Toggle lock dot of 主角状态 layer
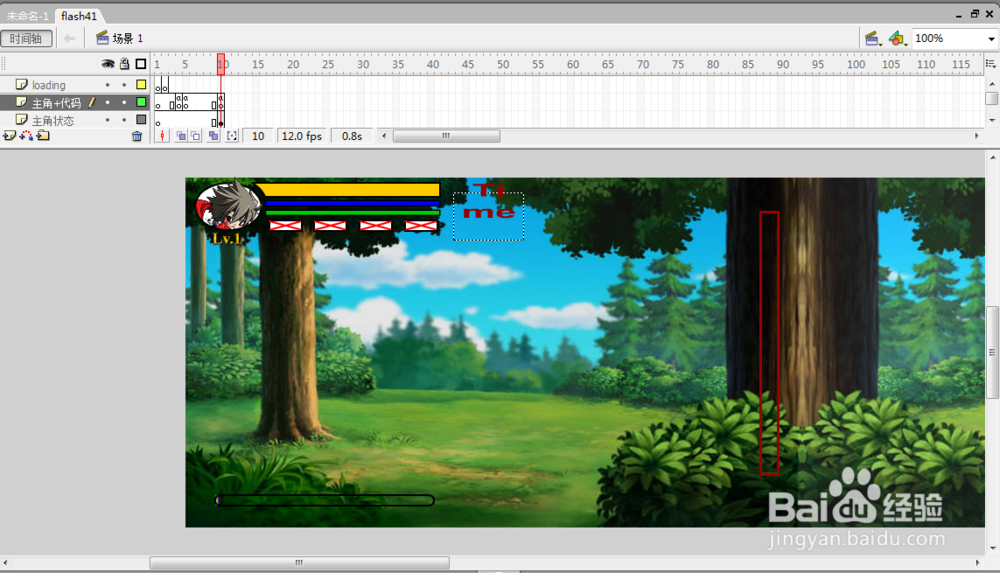This screenshot has height=573, width=1000. click(124, 120)
